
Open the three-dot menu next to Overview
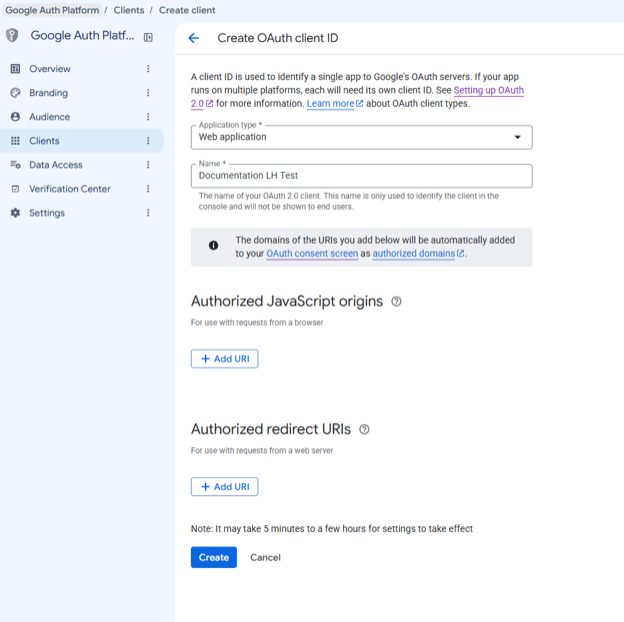148,69
